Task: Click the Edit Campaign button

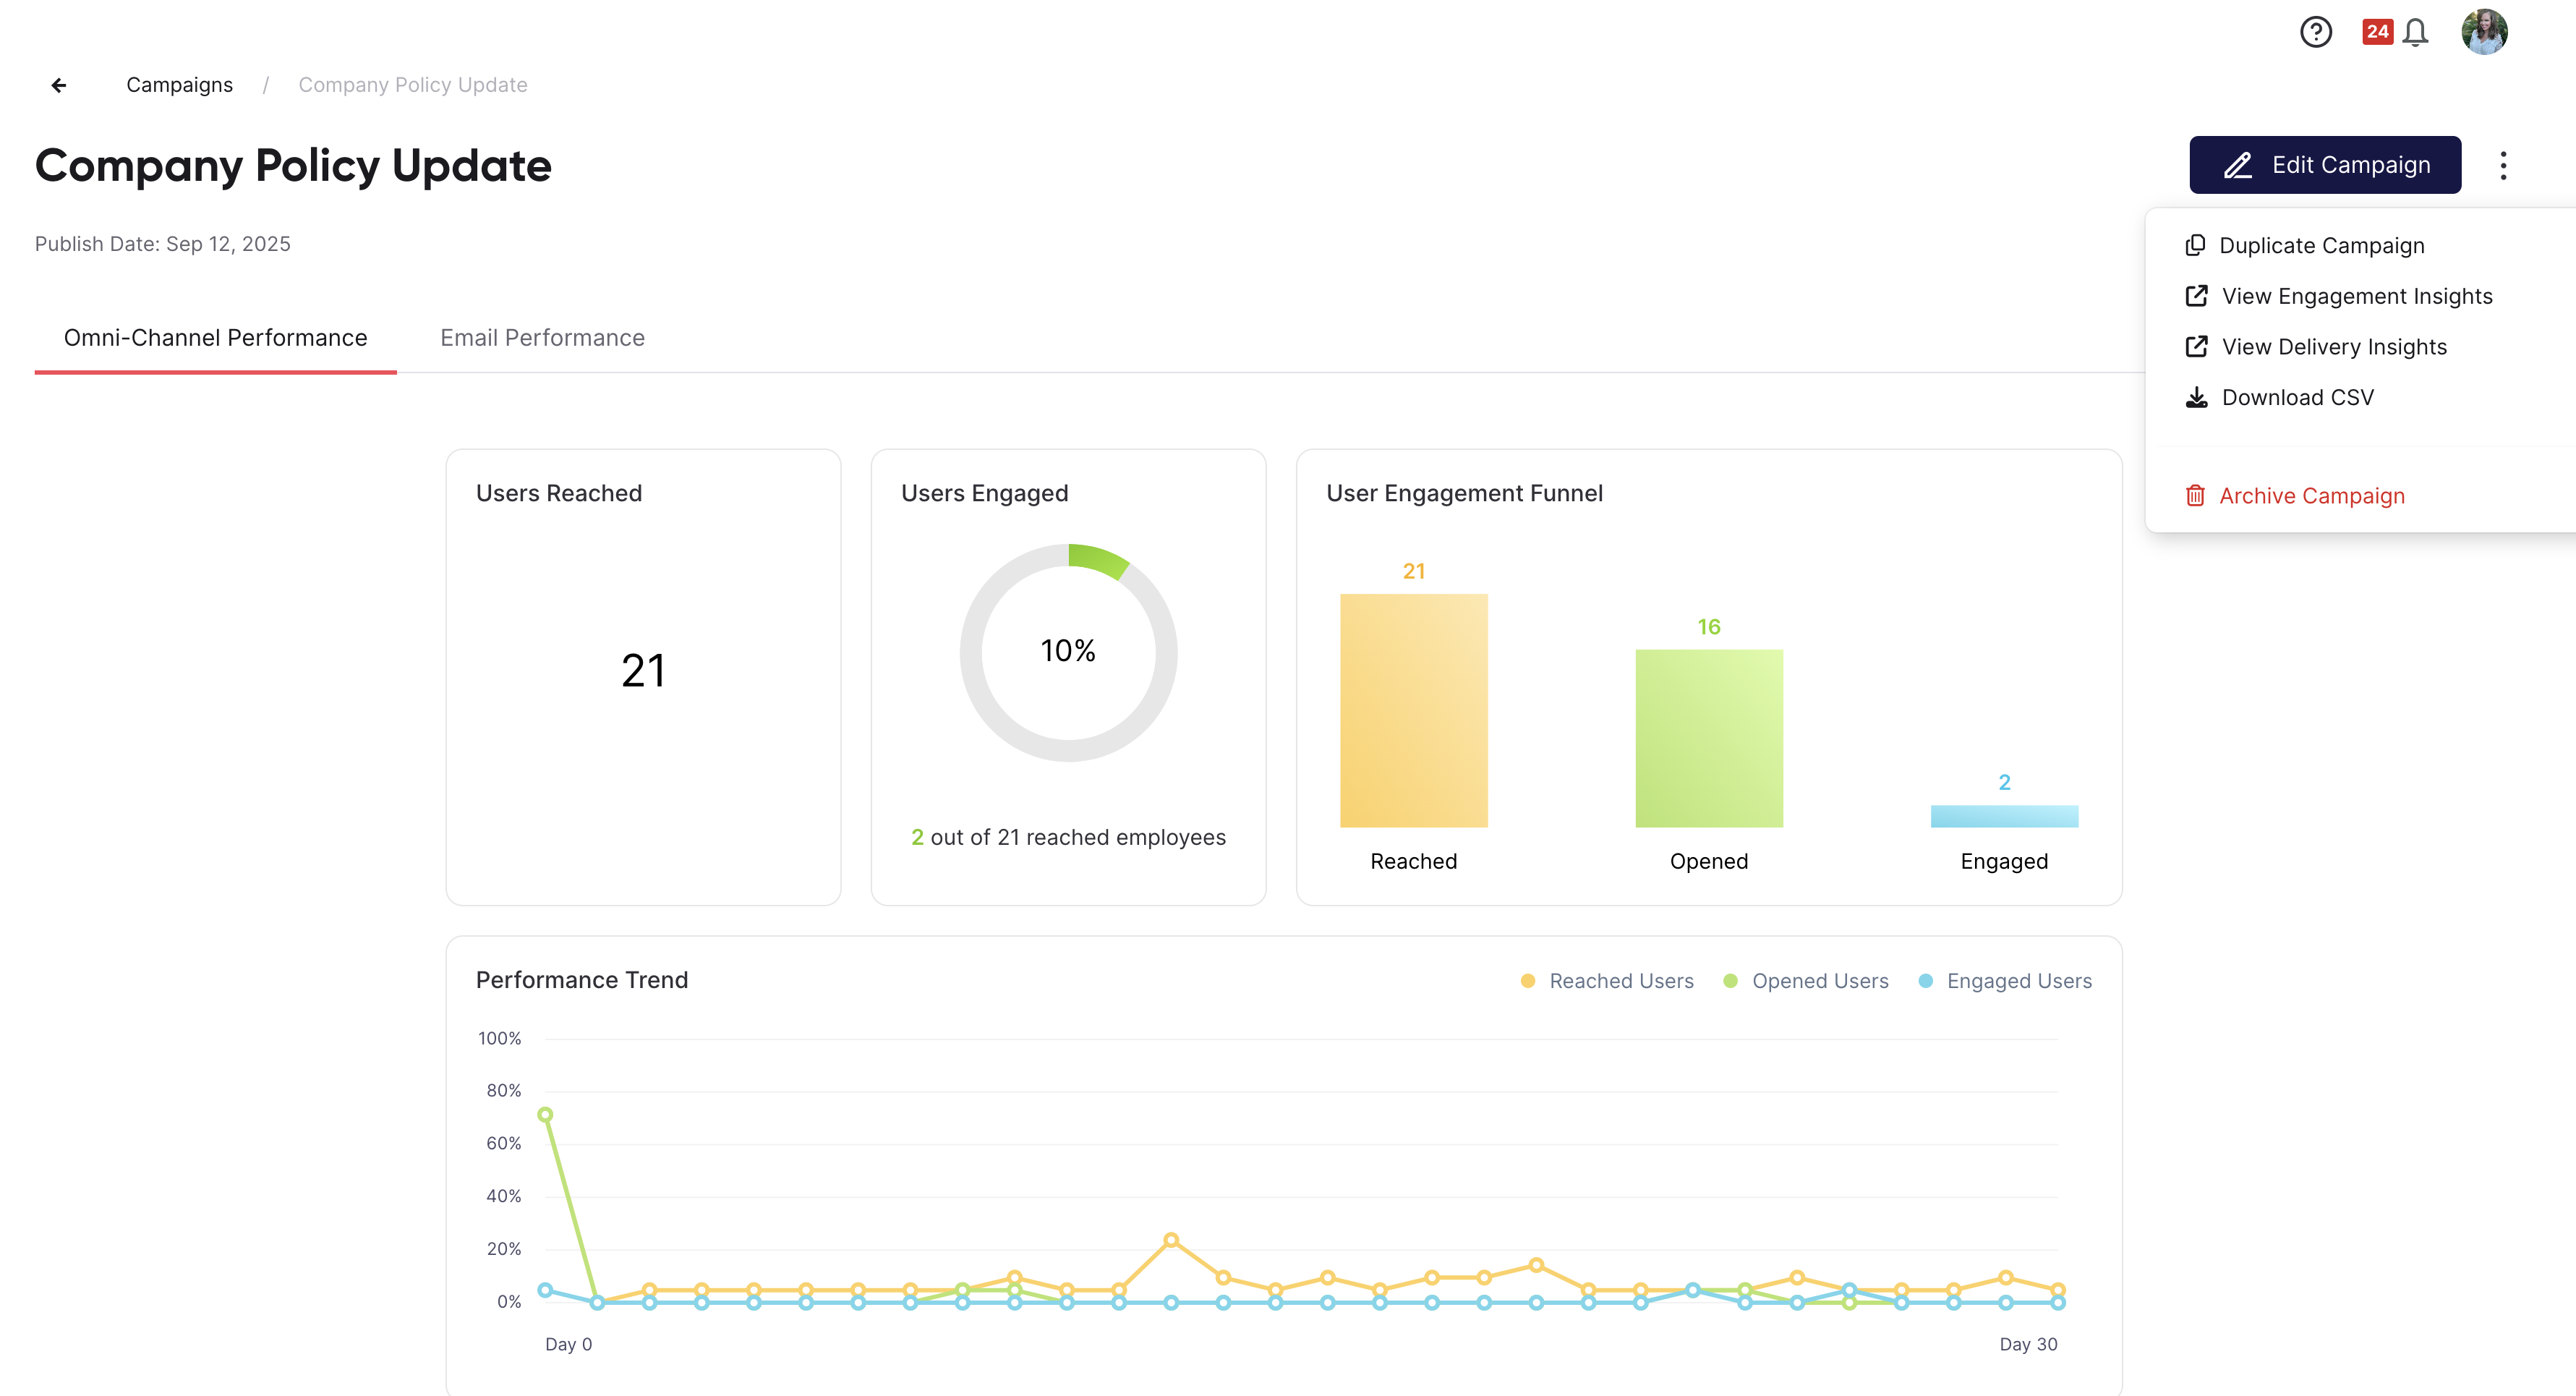Action: coord(2325,165)
